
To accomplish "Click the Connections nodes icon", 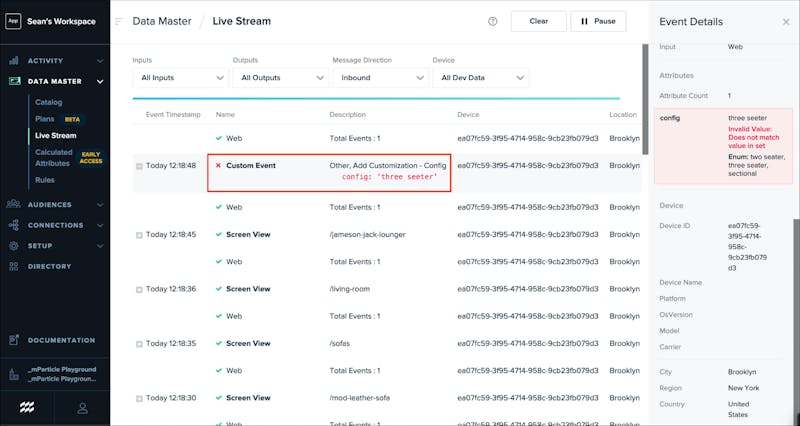I will click(14, 225).
